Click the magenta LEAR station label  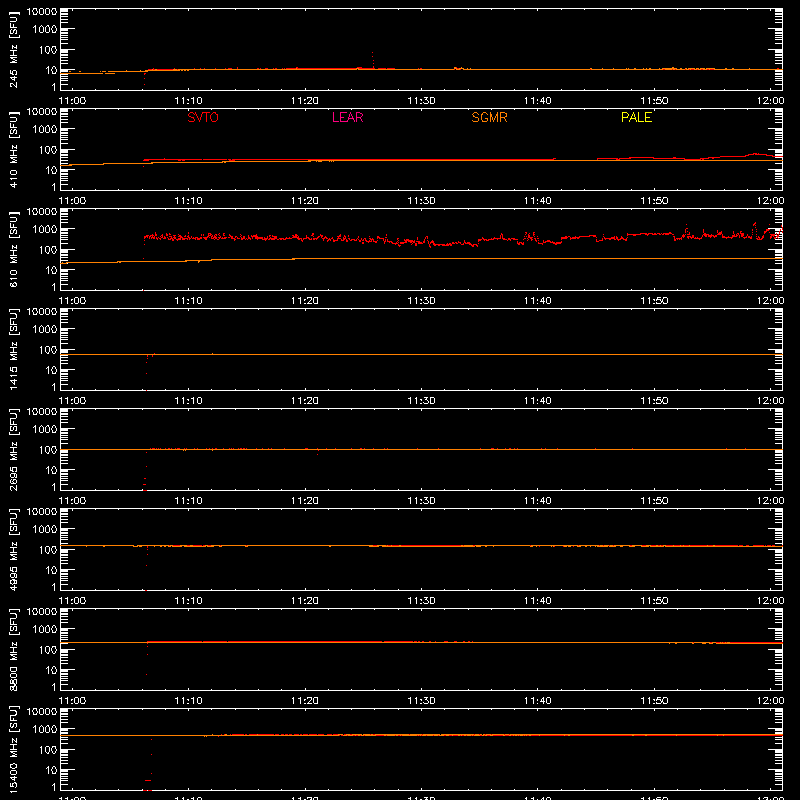[347, 117]
